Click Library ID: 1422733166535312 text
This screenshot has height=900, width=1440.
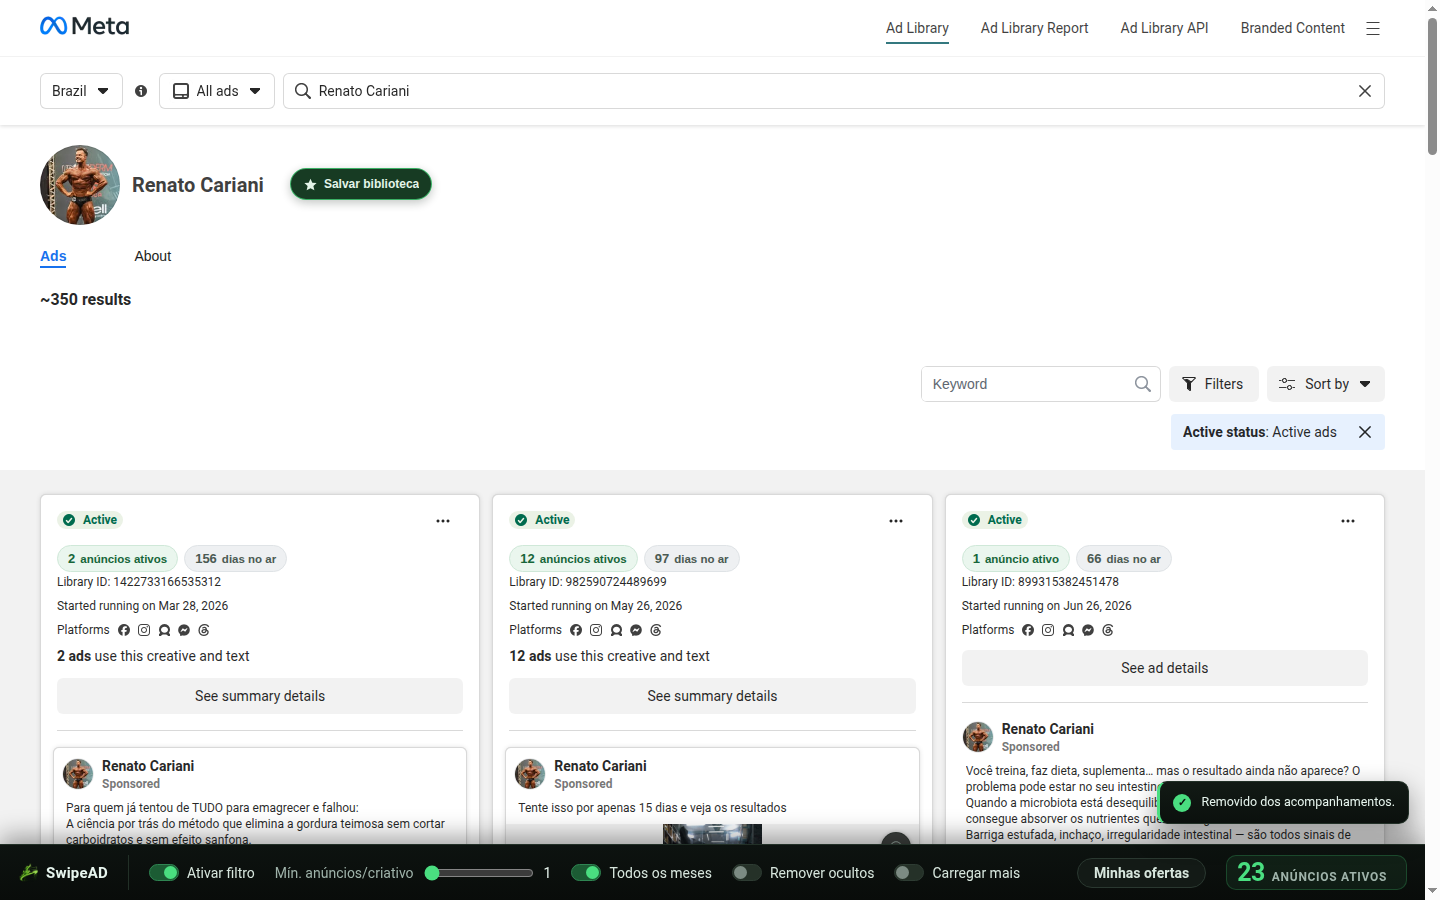pos(139,582)
